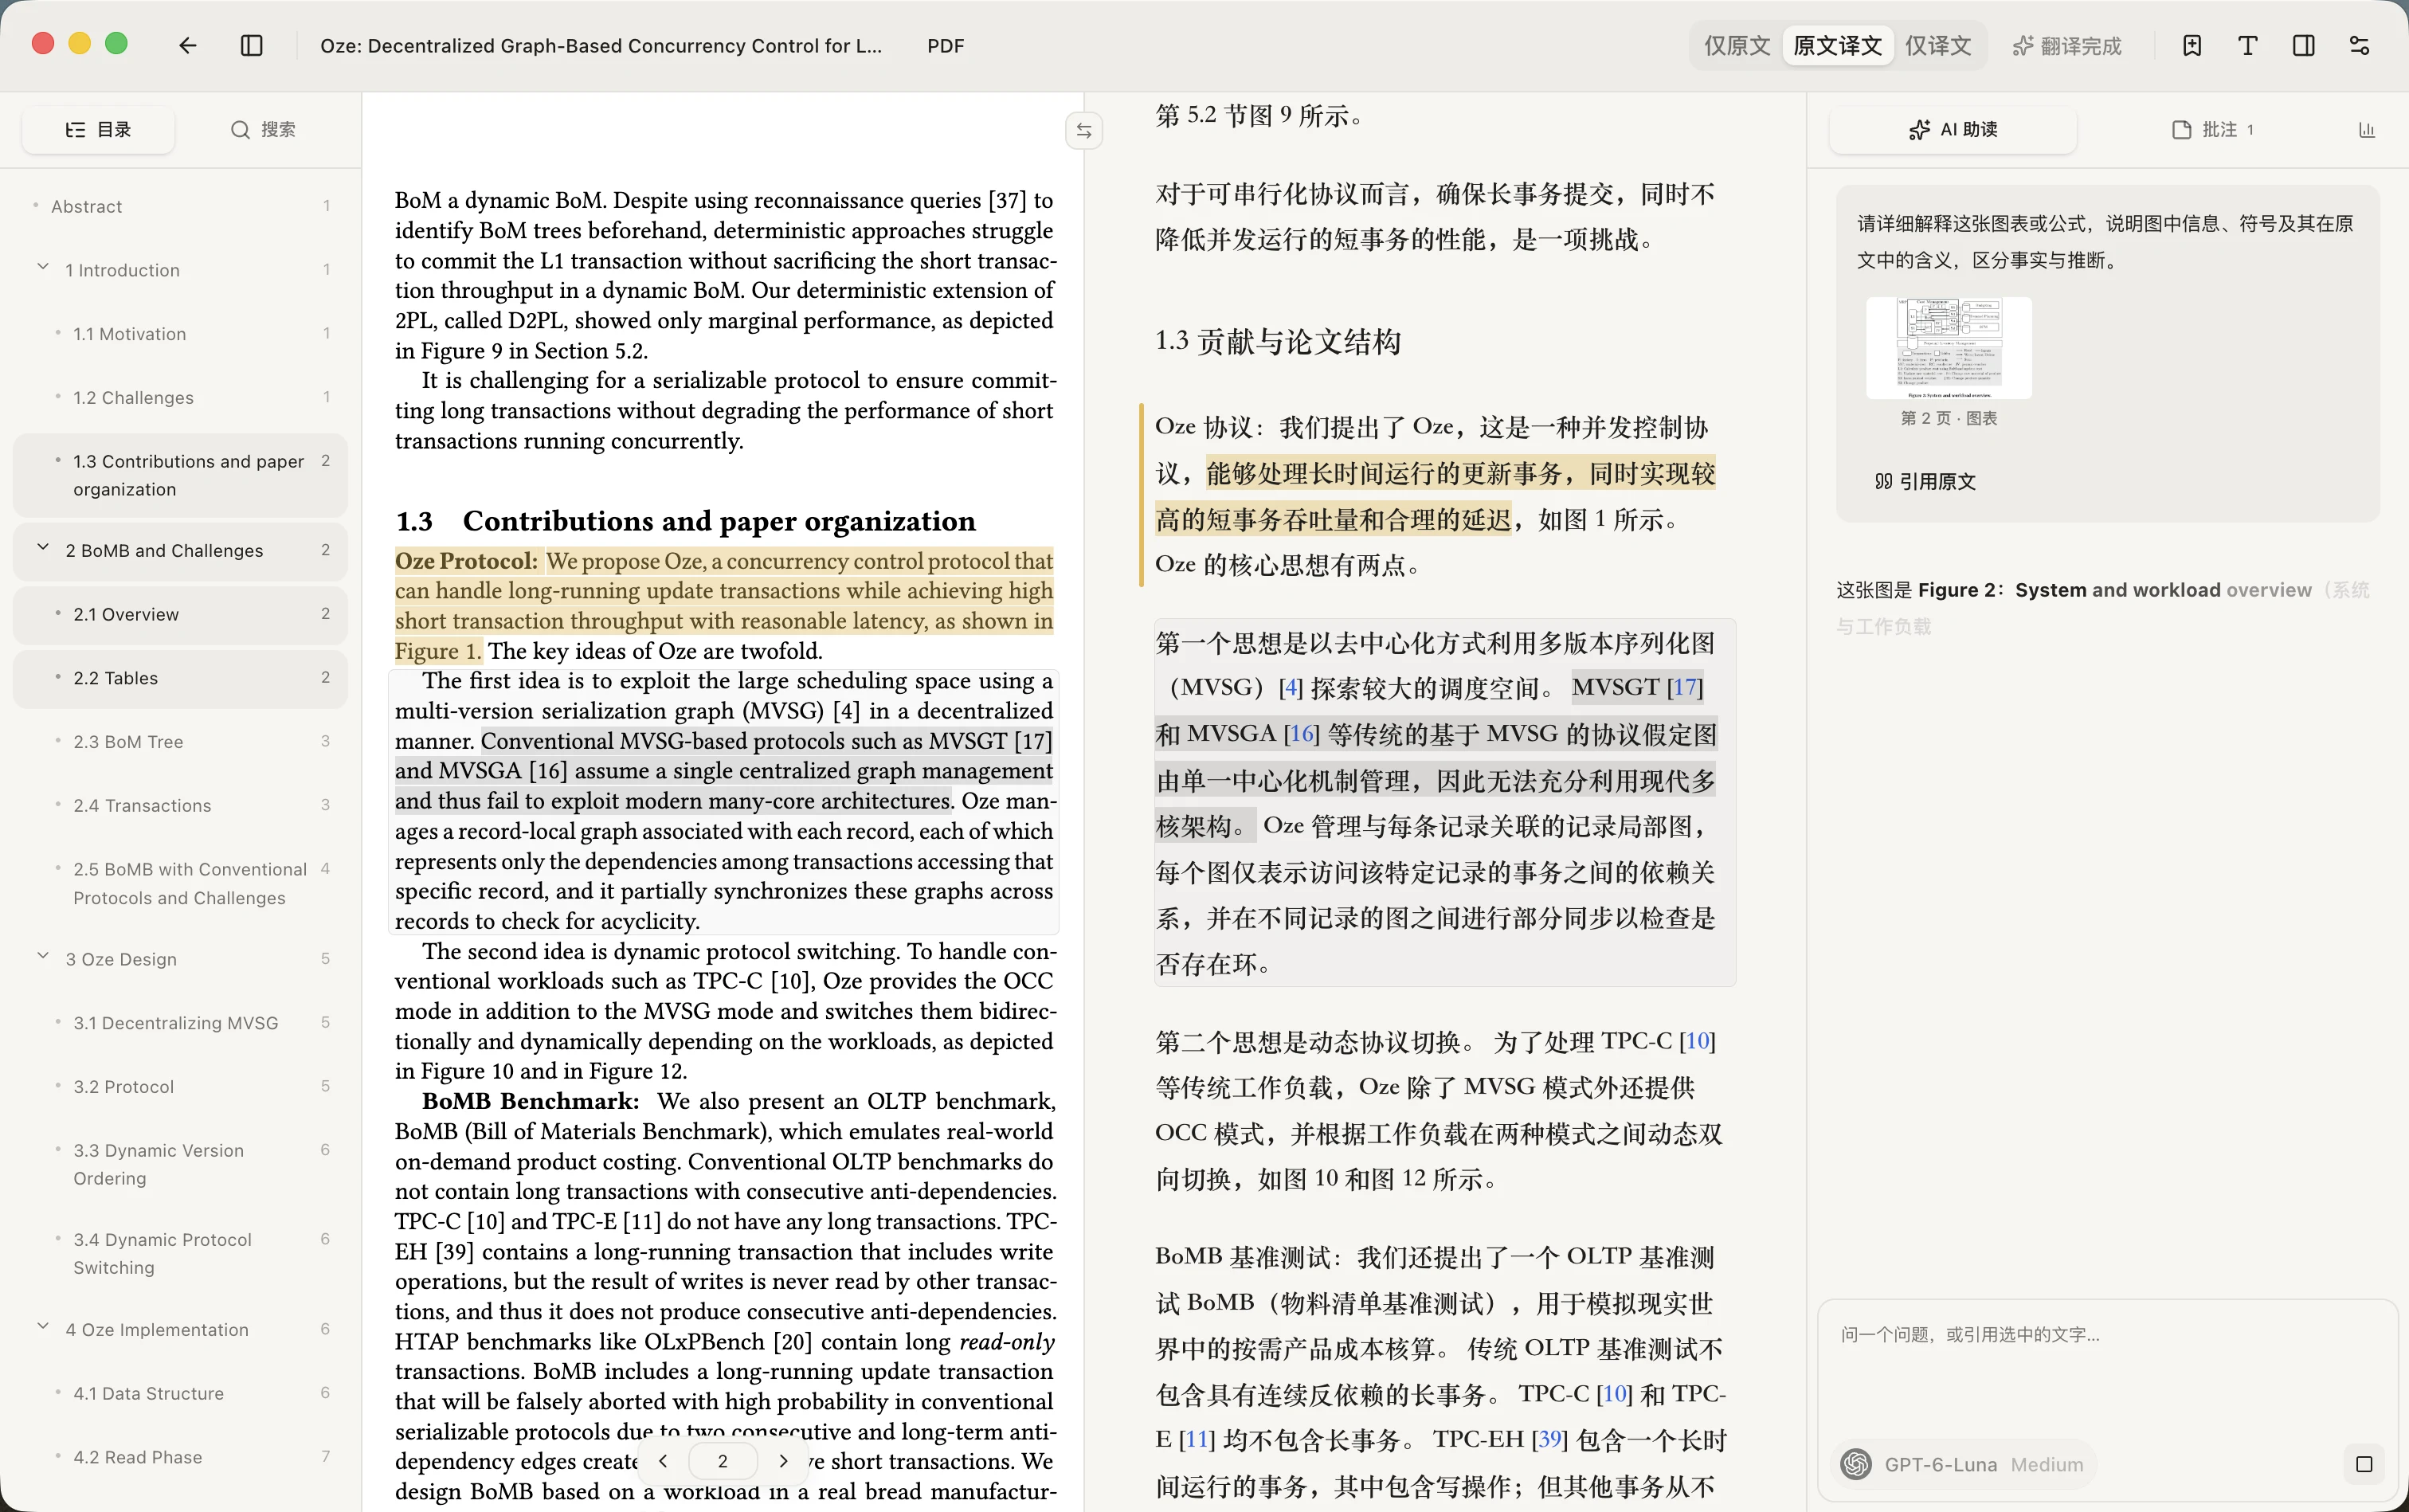Jump to Abstract in outline
This screenshot has height=1512, width=2409.
[181, 206]
